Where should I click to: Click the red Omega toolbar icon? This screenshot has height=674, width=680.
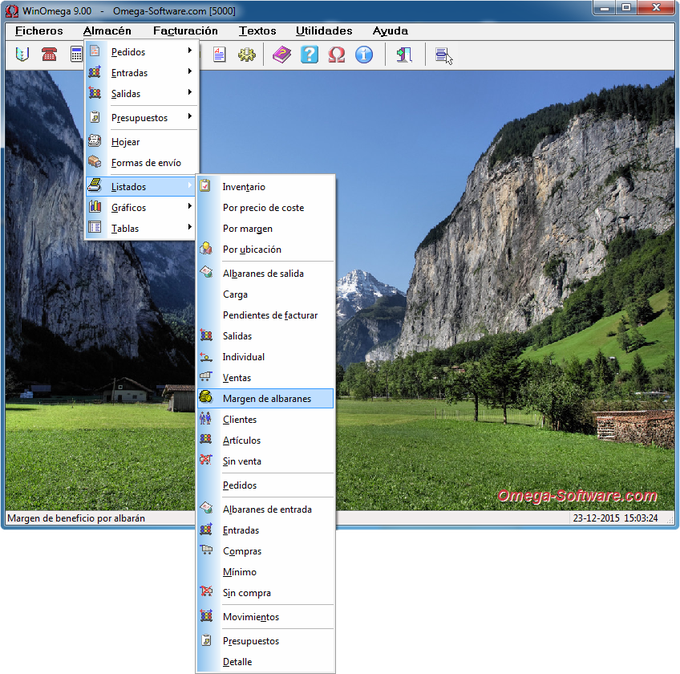click(x=337, y=55)
